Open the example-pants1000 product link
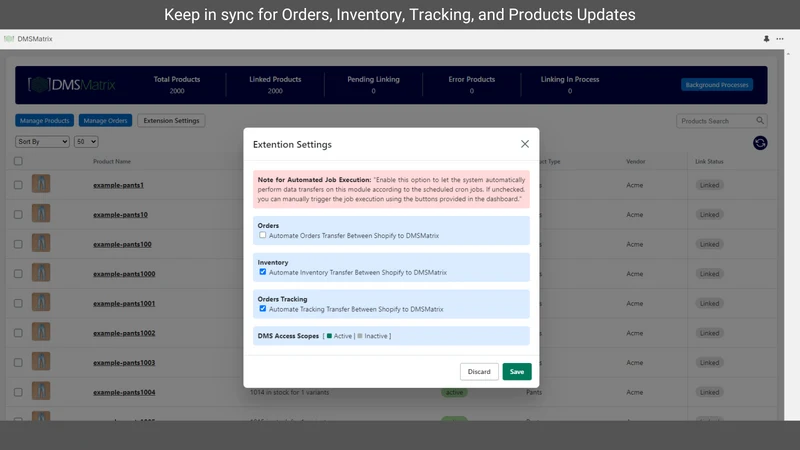 (124, 274)
